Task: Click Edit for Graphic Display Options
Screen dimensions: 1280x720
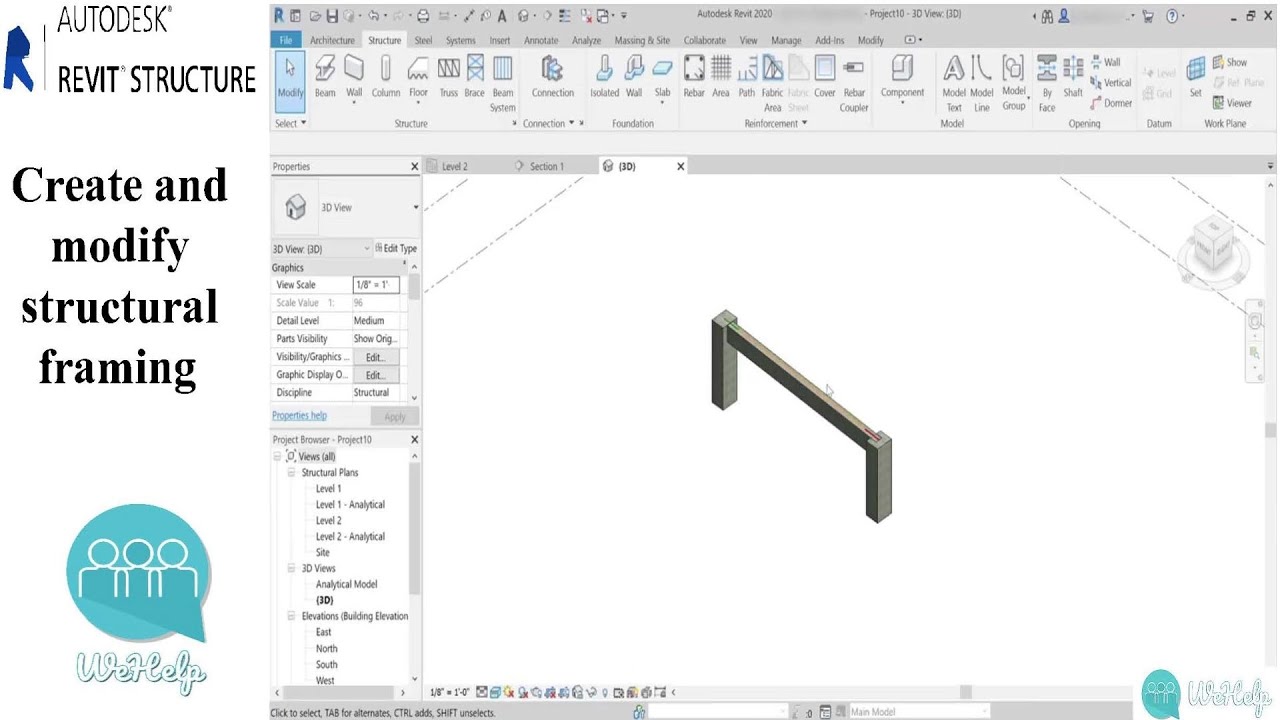Action: [375, 374]
